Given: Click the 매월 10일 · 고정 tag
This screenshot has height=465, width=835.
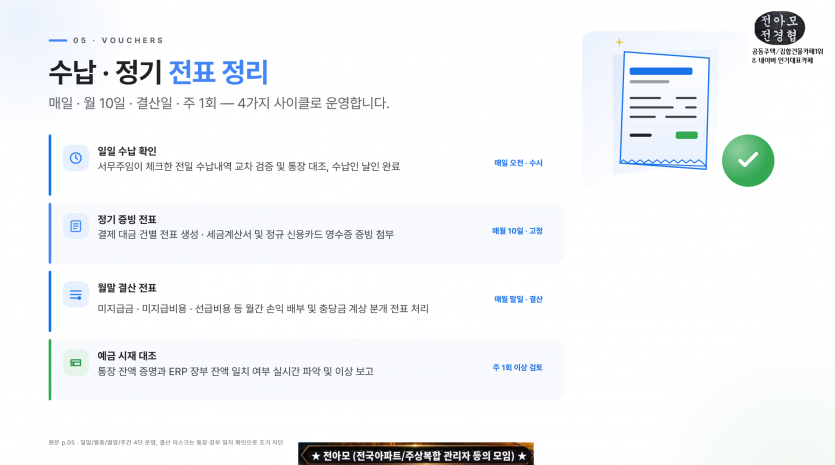Looking at the screenshot, I should [517, 231].
